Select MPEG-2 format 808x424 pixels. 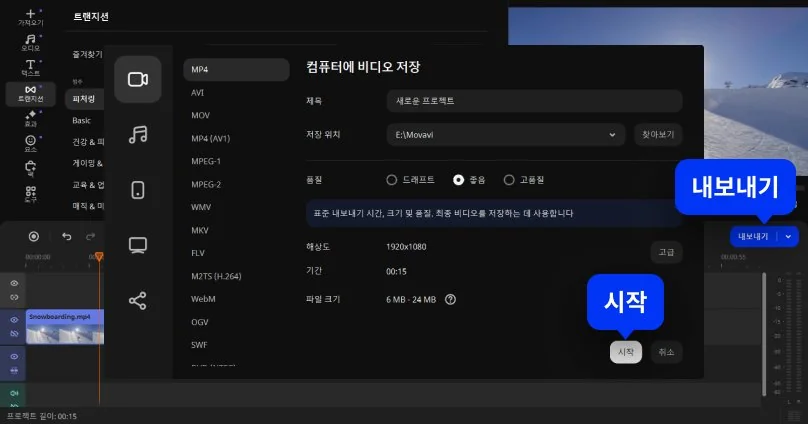point(206,184)
